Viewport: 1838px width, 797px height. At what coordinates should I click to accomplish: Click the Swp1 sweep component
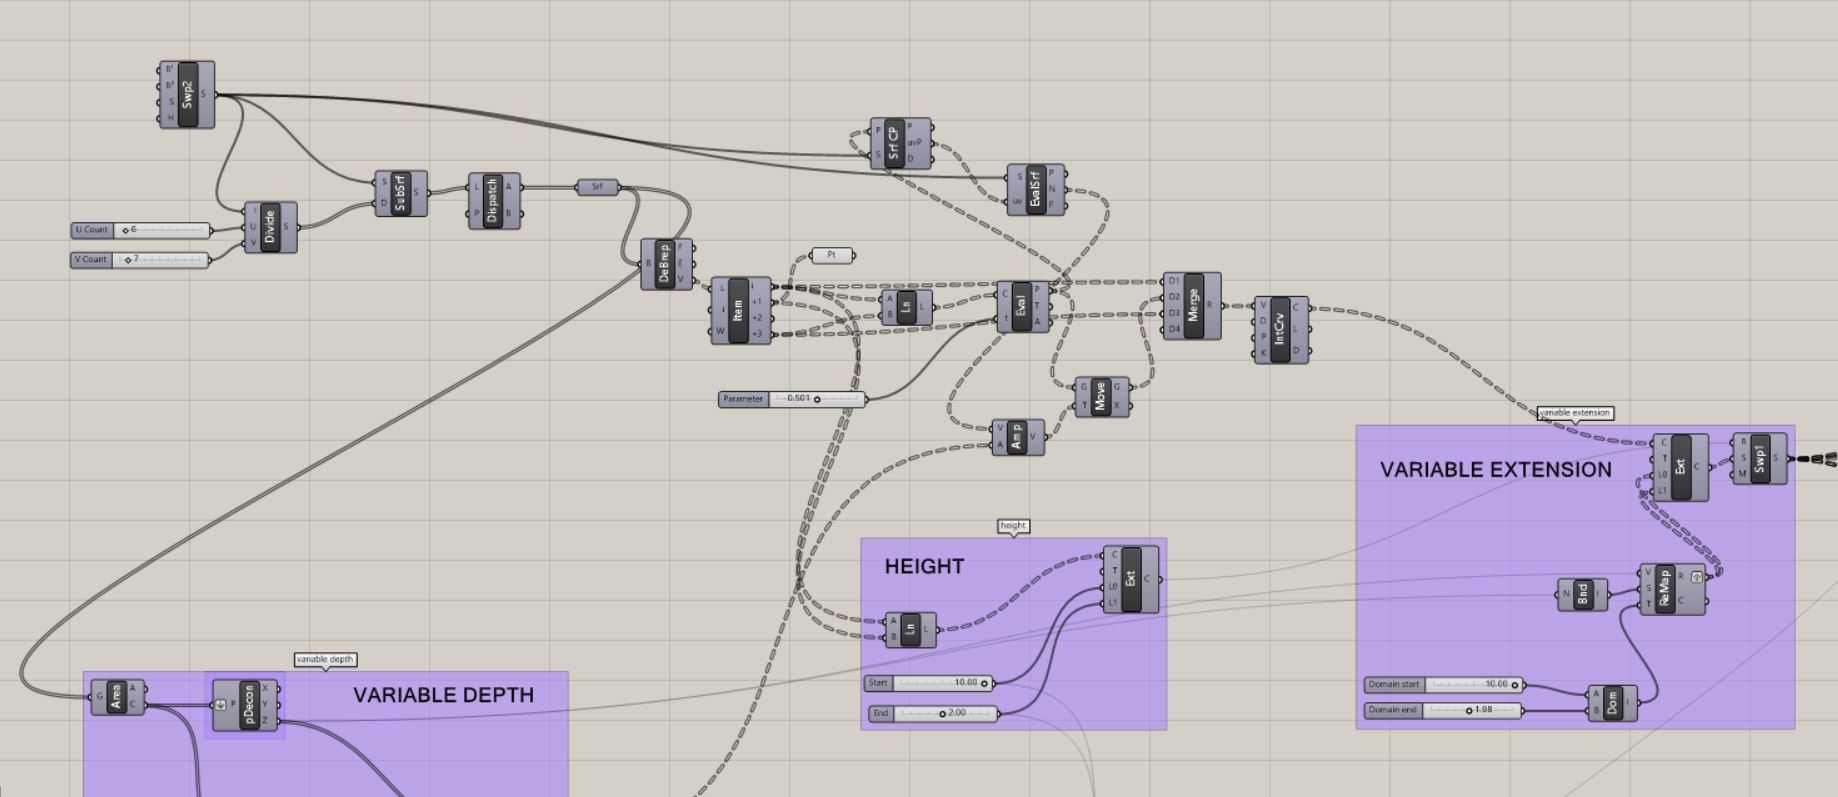pyautogui.click(x=1761, y=458)
